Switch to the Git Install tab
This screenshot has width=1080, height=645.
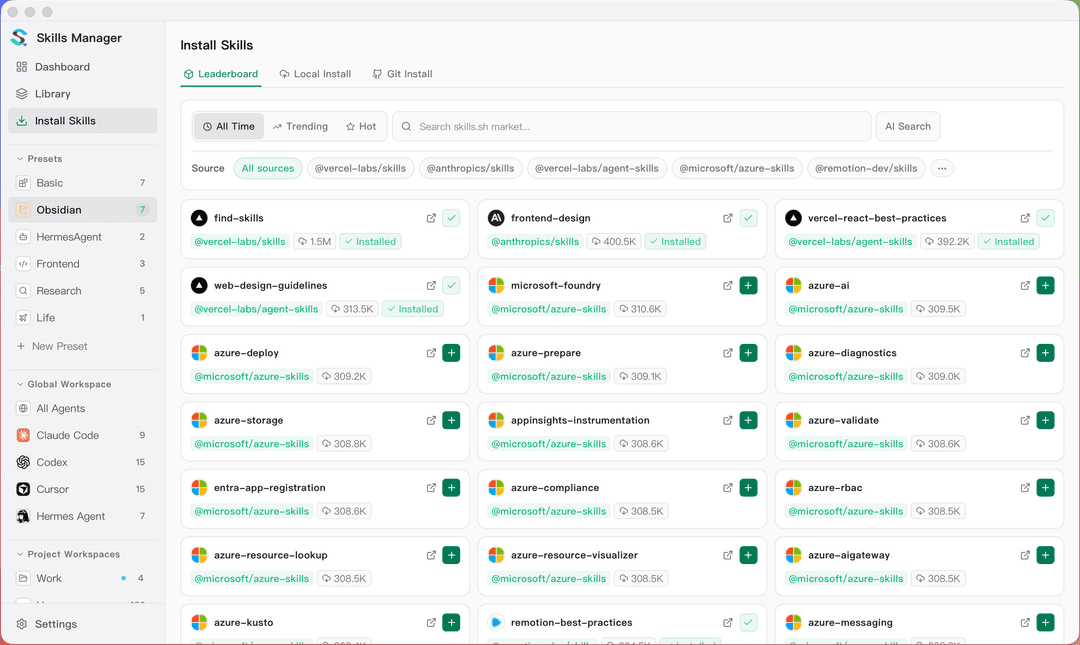click(403, 74)
